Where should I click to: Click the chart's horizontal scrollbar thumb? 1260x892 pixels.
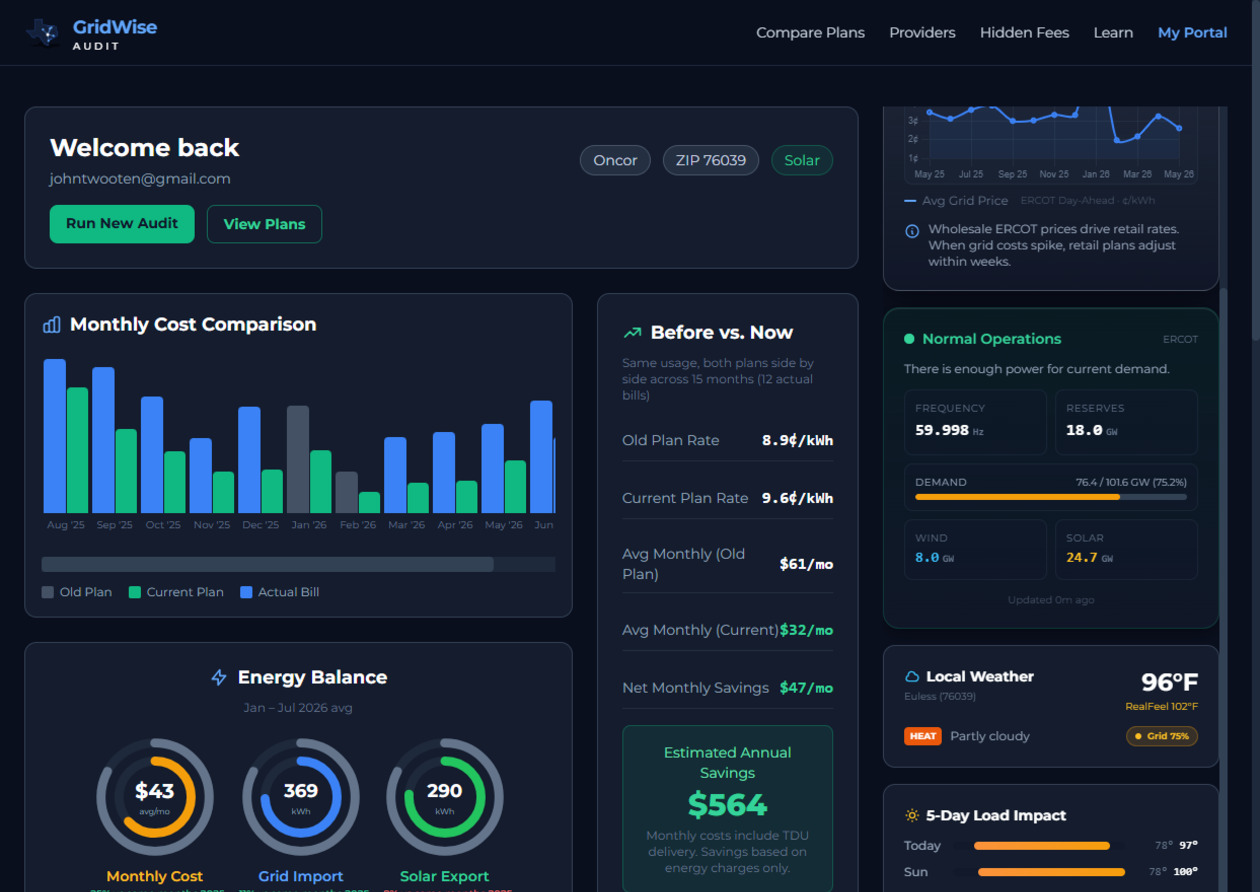268,564
